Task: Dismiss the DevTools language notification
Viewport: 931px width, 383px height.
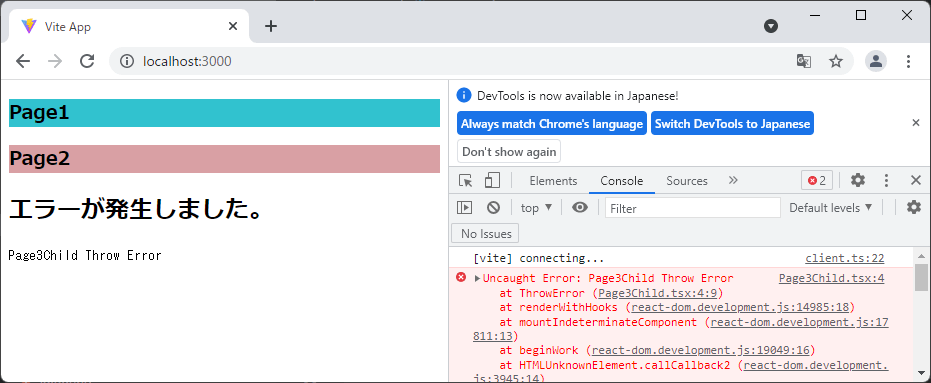Action: click(916, 123)
